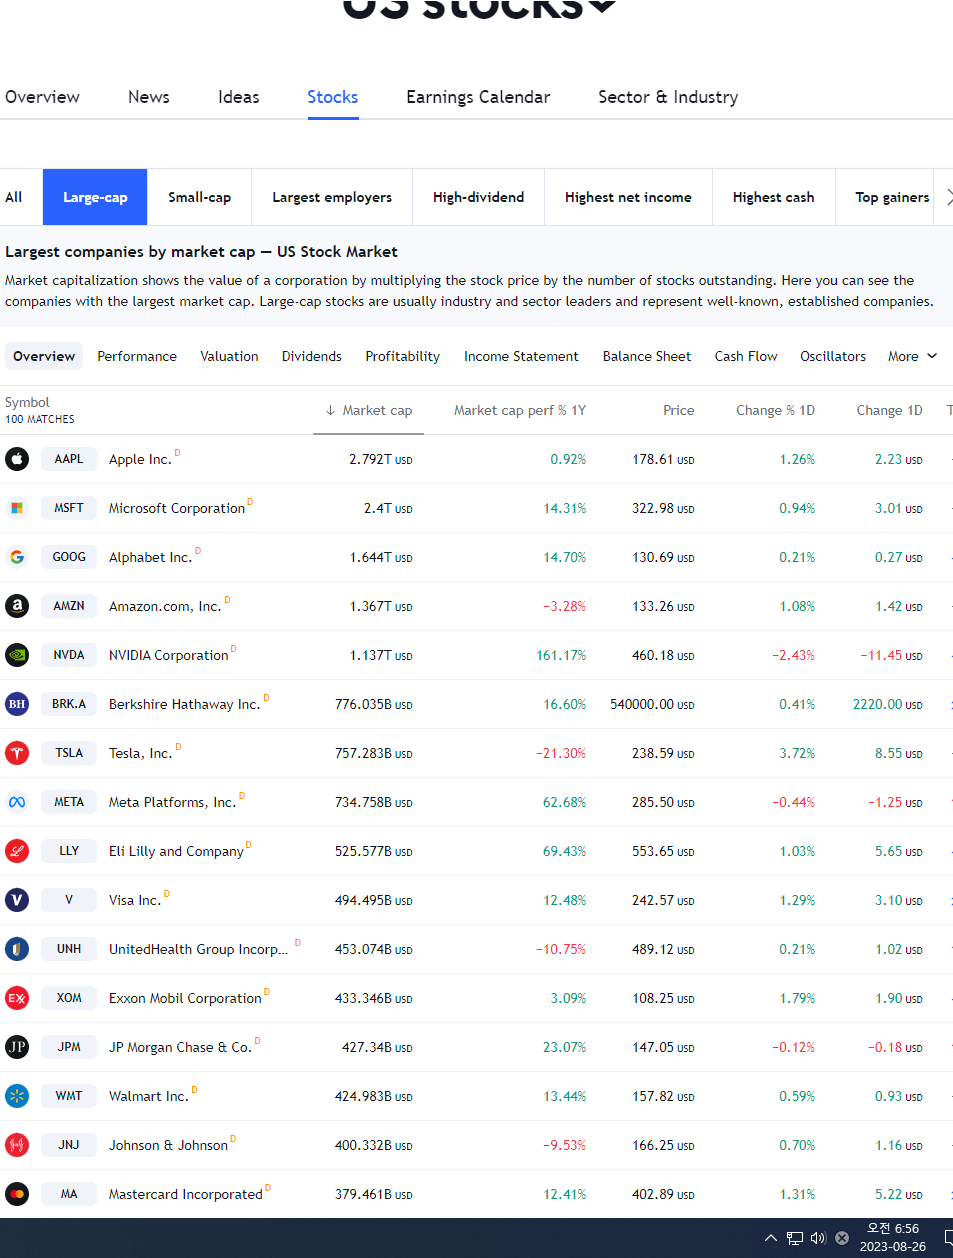This screenshot has width=953, height=1258.
Task: Sort by Market cap perf % 1Y header
Action: (x=520, y=410)
